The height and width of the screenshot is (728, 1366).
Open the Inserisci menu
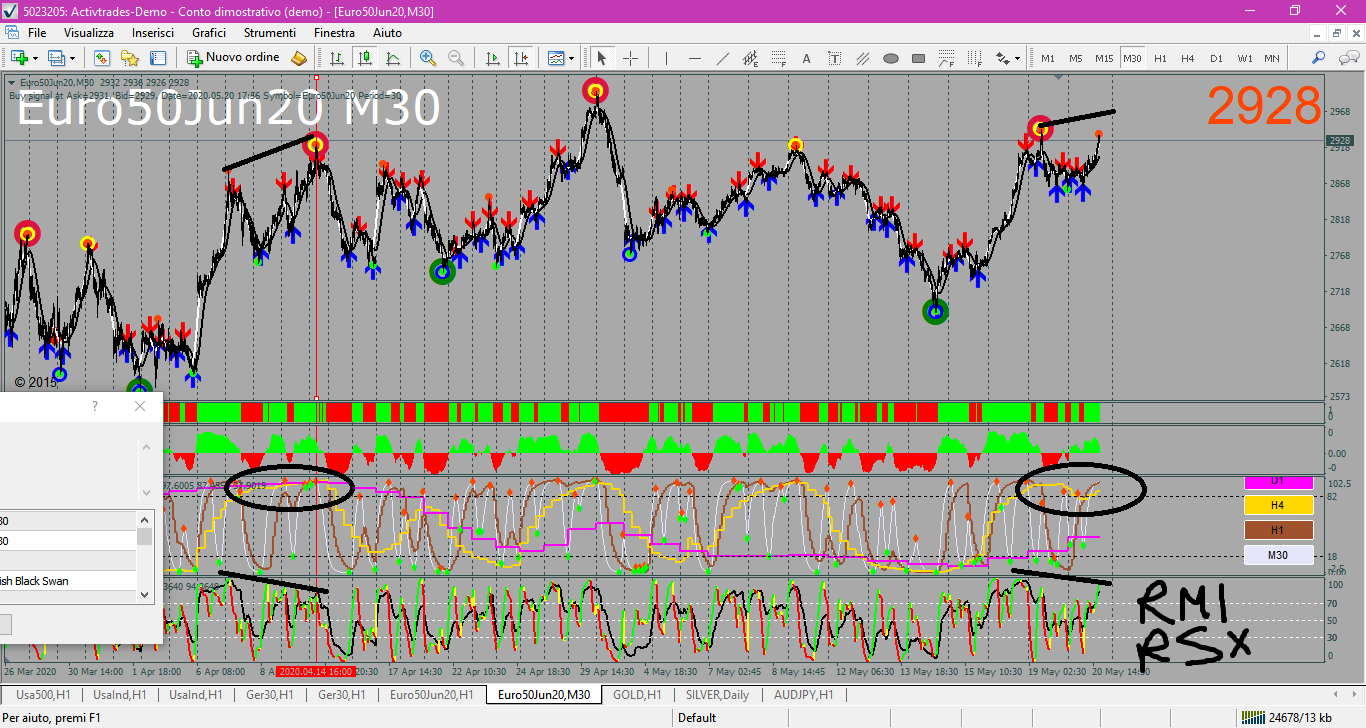pyautogui.click(x=153, y=33)
